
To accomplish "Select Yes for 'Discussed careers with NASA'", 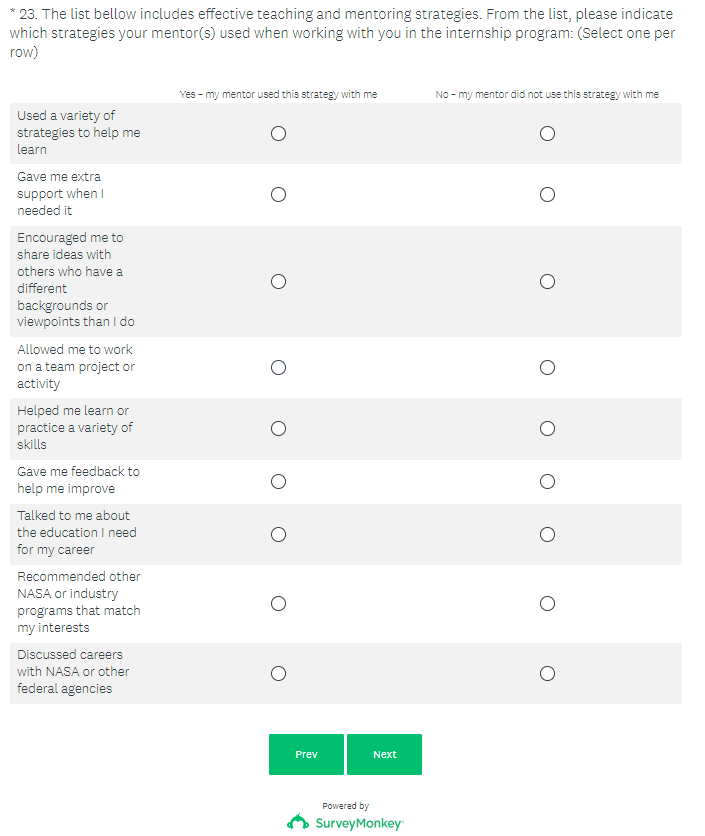I will pos(278,673).
